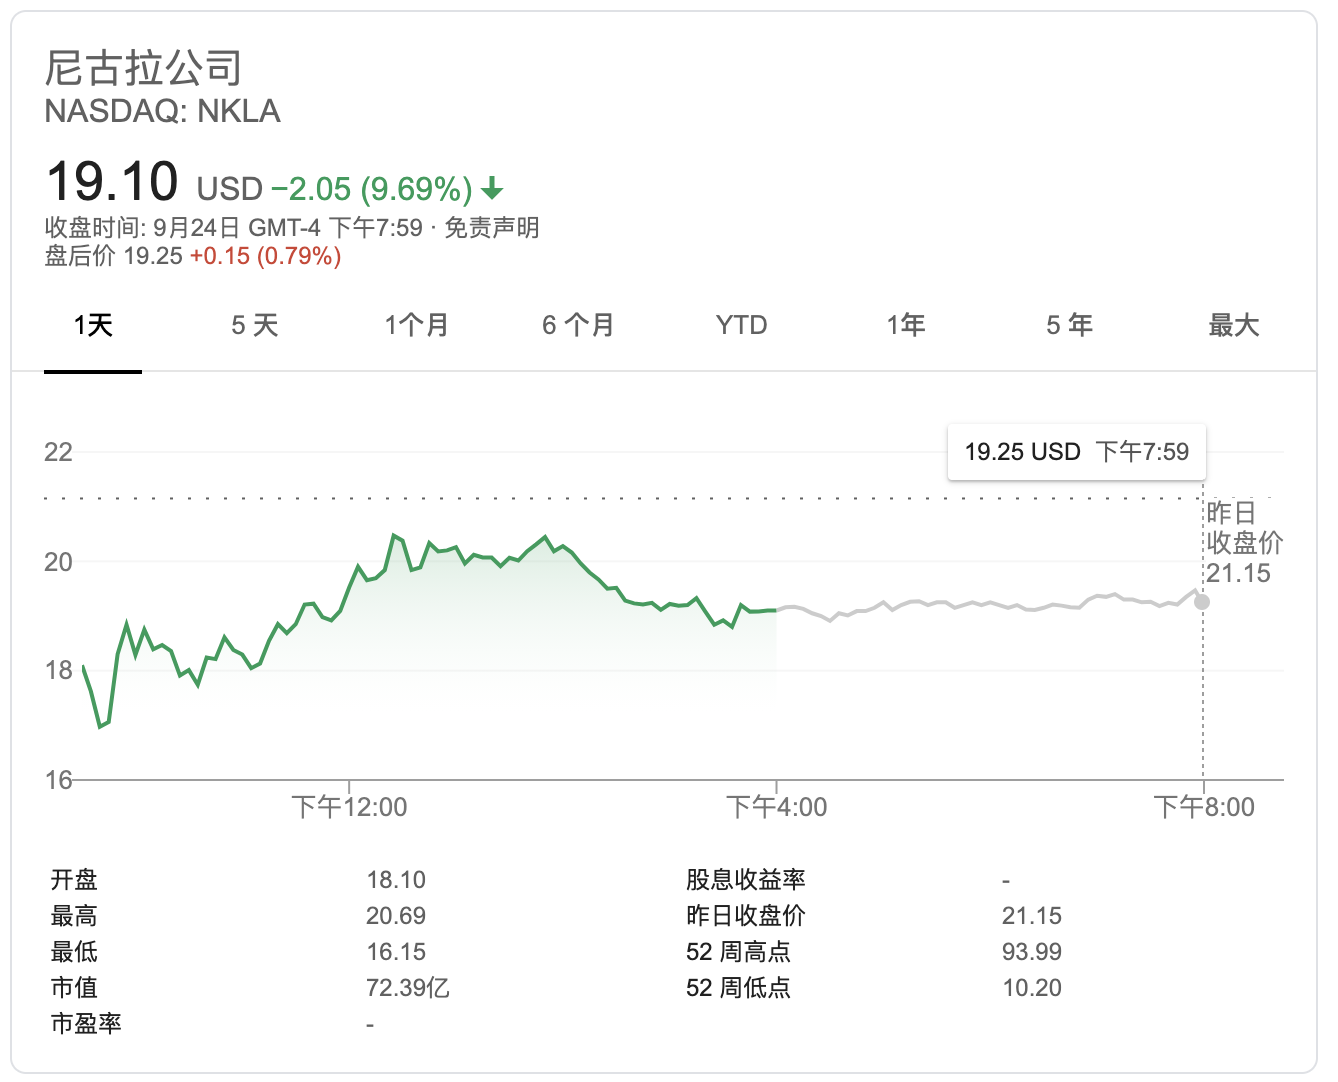
Task: View the 1年 price history
Action: coord(906,325)
